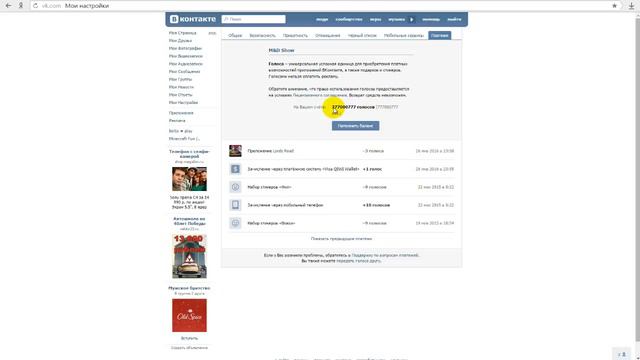
Task: Open the Minecraft Fun sidebar link
Action: click(184, 139)
